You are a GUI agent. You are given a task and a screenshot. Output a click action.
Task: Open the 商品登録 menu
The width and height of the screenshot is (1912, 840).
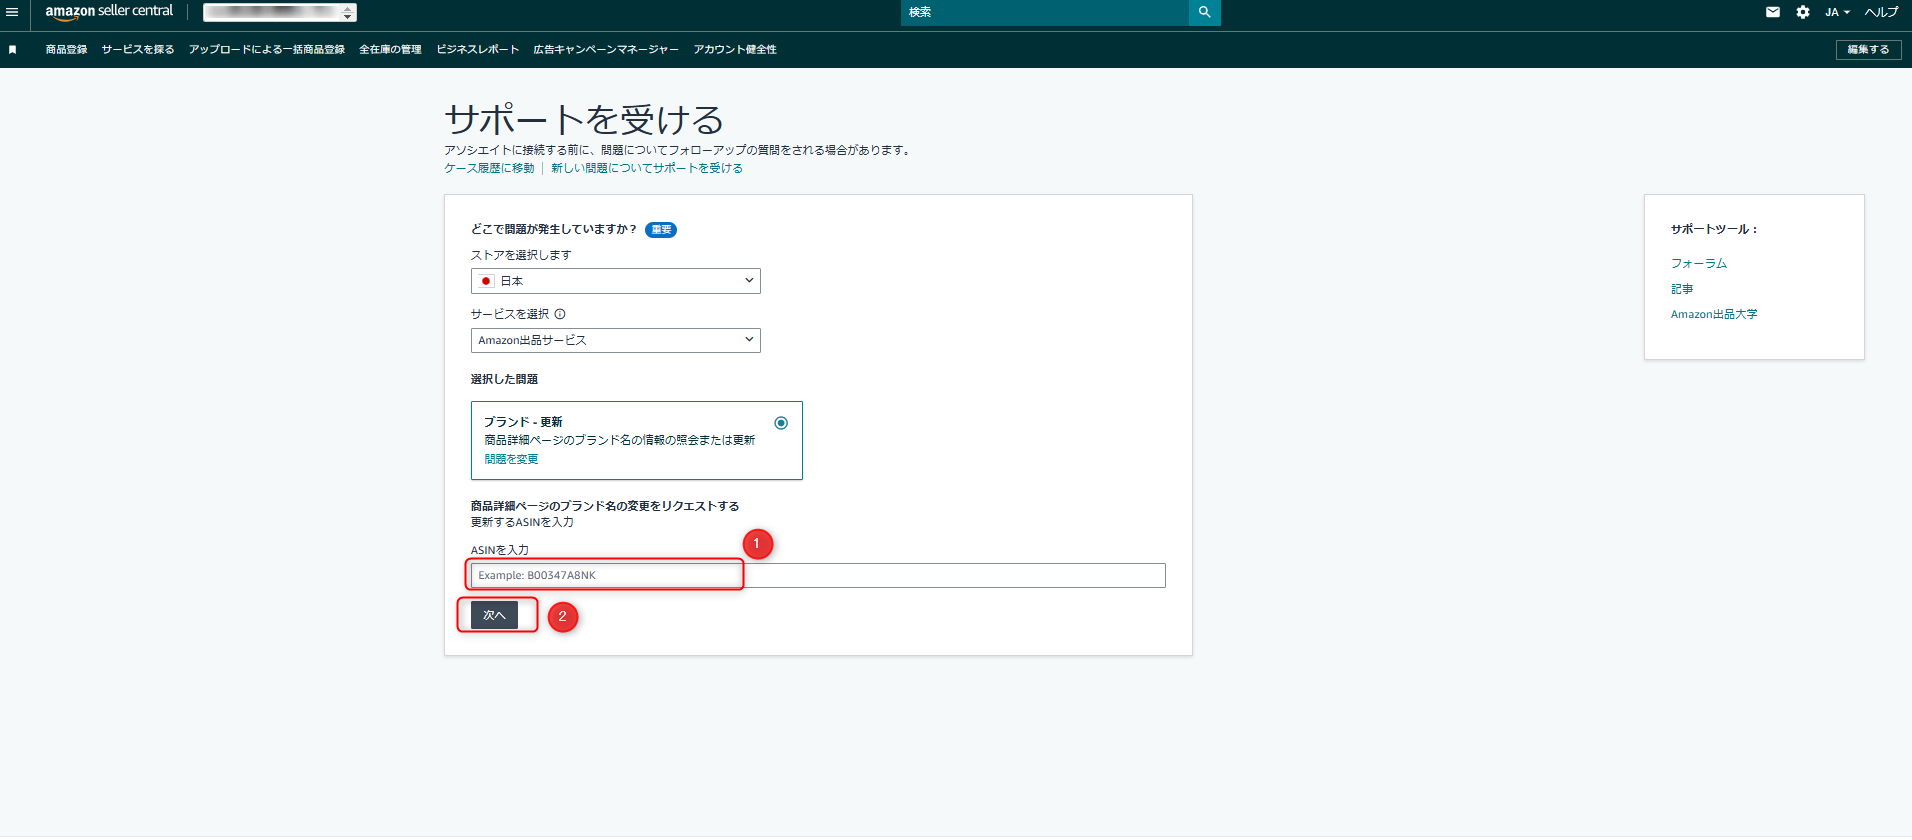point(66,49)
